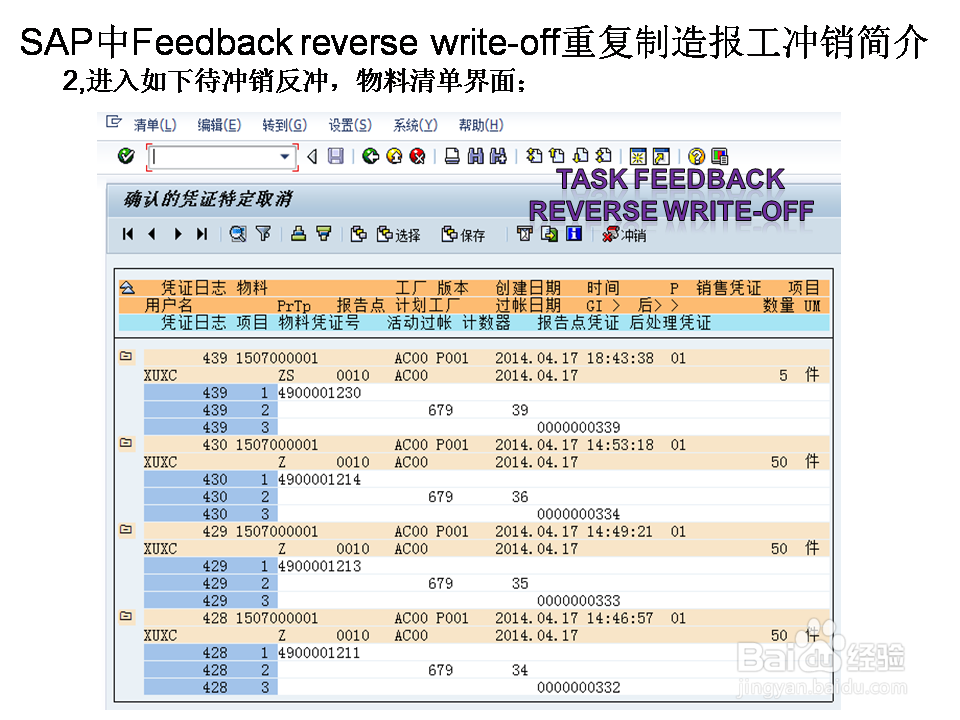Click the Create New Session icon
The image size is (960, 720).
coord(638,156)
